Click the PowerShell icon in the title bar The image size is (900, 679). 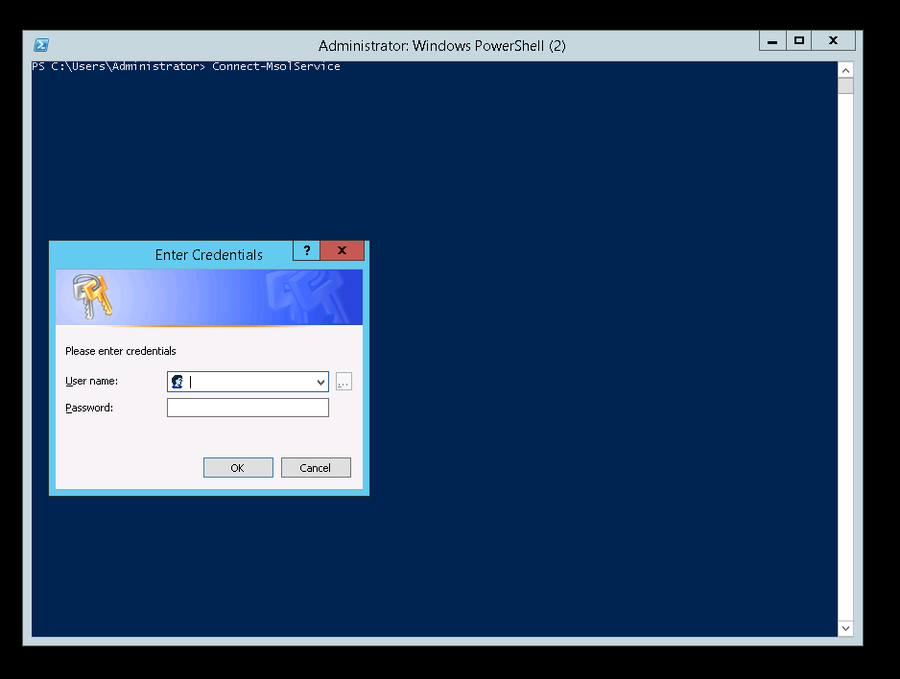click(x=42, y=45)
